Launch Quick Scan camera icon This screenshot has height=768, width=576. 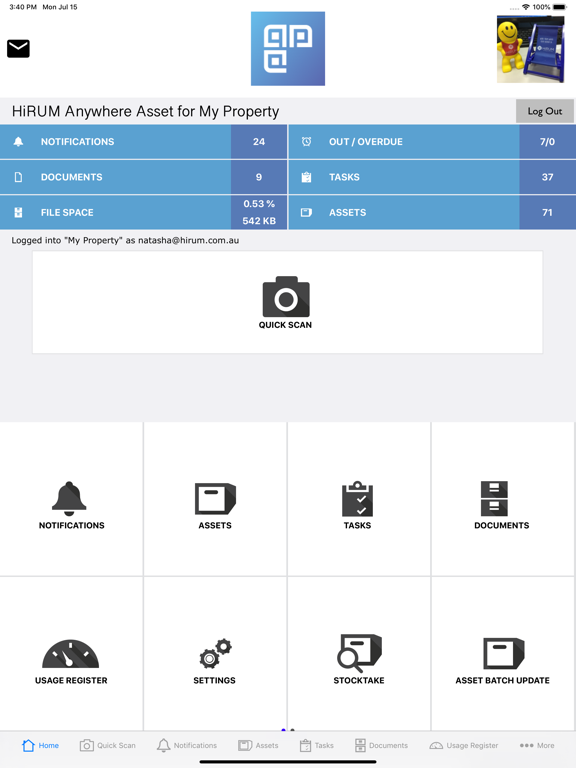[x=286, y=297]
